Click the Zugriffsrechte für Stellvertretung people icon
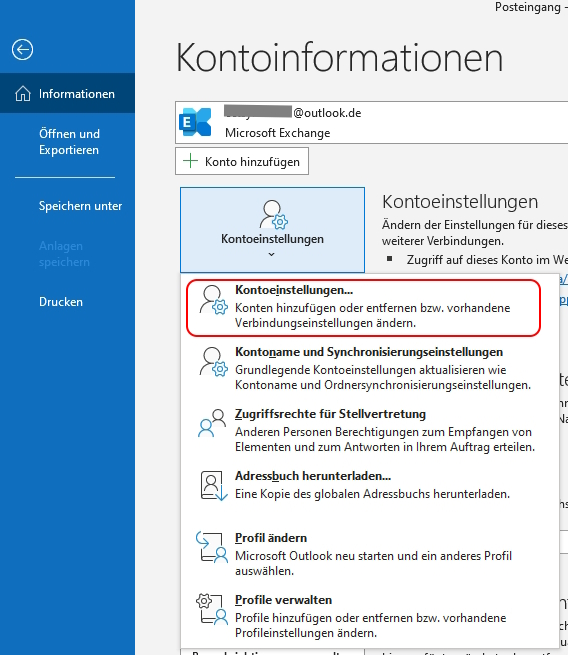Viewport: 568px width, 655px height. (x=212, y=423)
